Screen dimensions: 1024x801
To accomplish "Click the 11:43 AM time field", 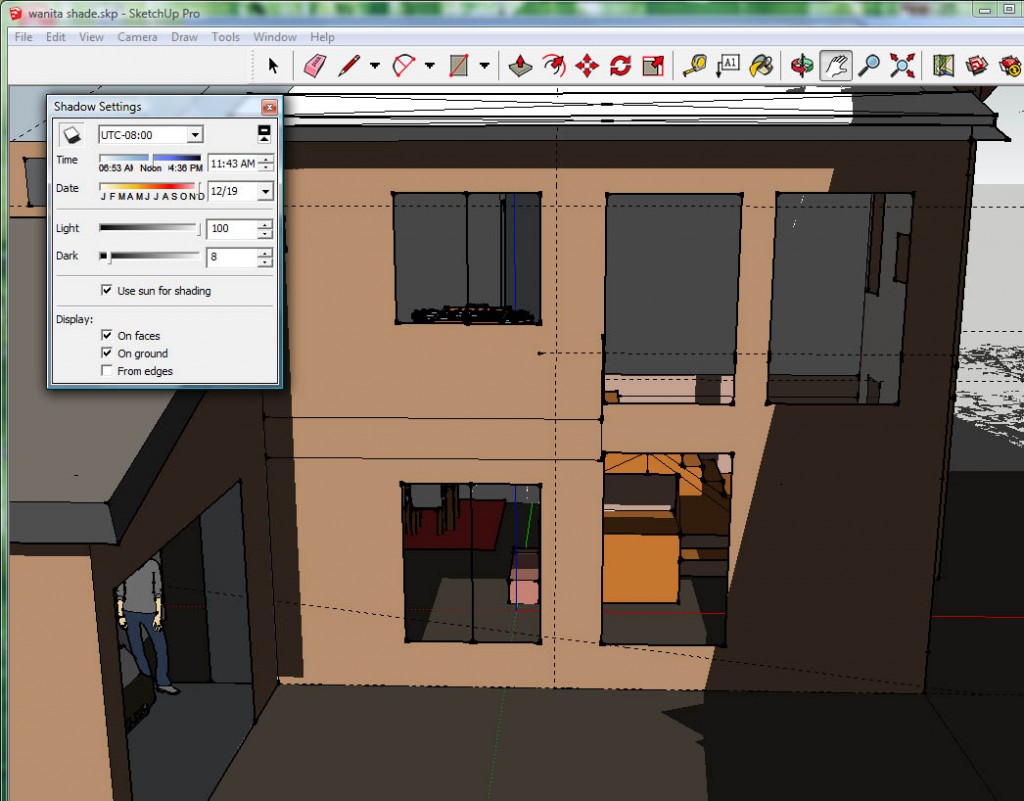I will coord(232,163).
